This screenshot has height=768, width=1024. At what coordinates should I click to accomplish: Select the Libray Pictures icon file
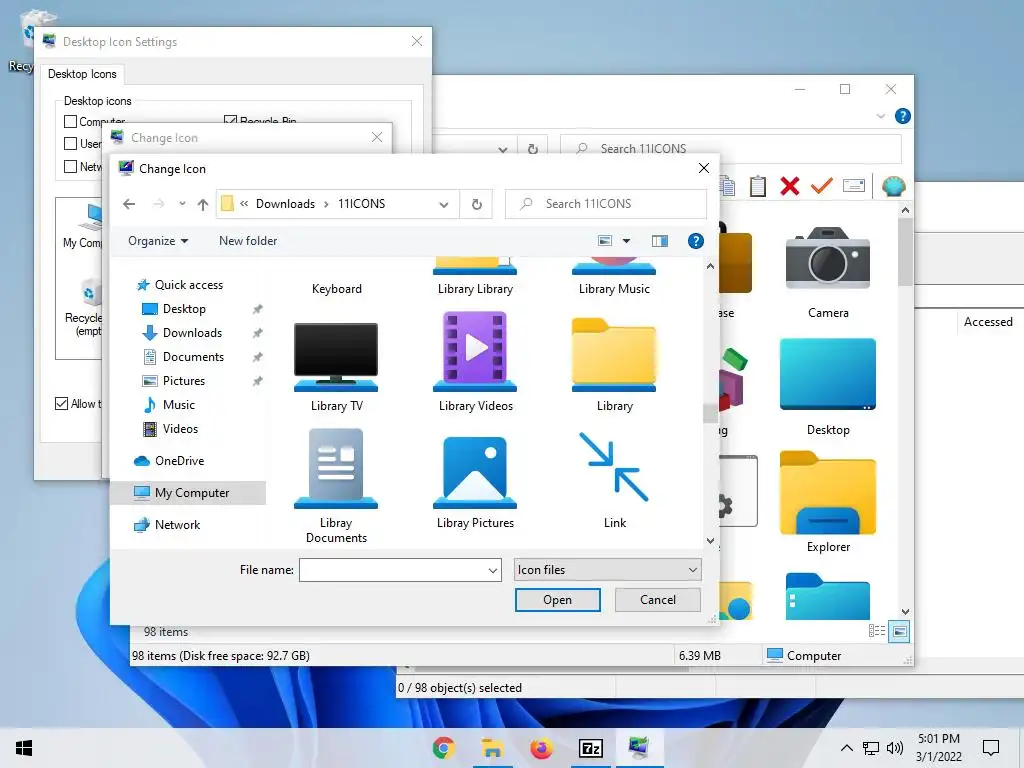[x=475, y=482]
